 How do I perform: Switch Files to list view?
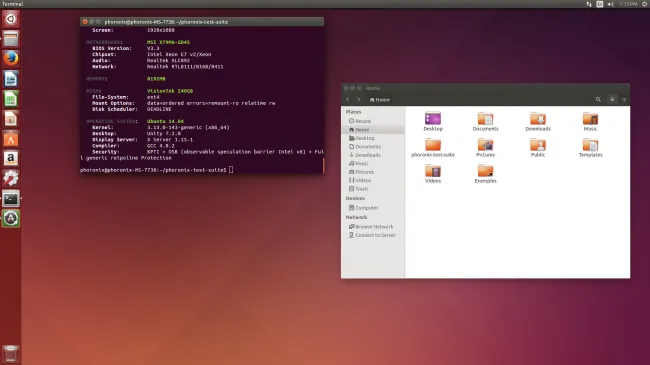click(612, 100)
